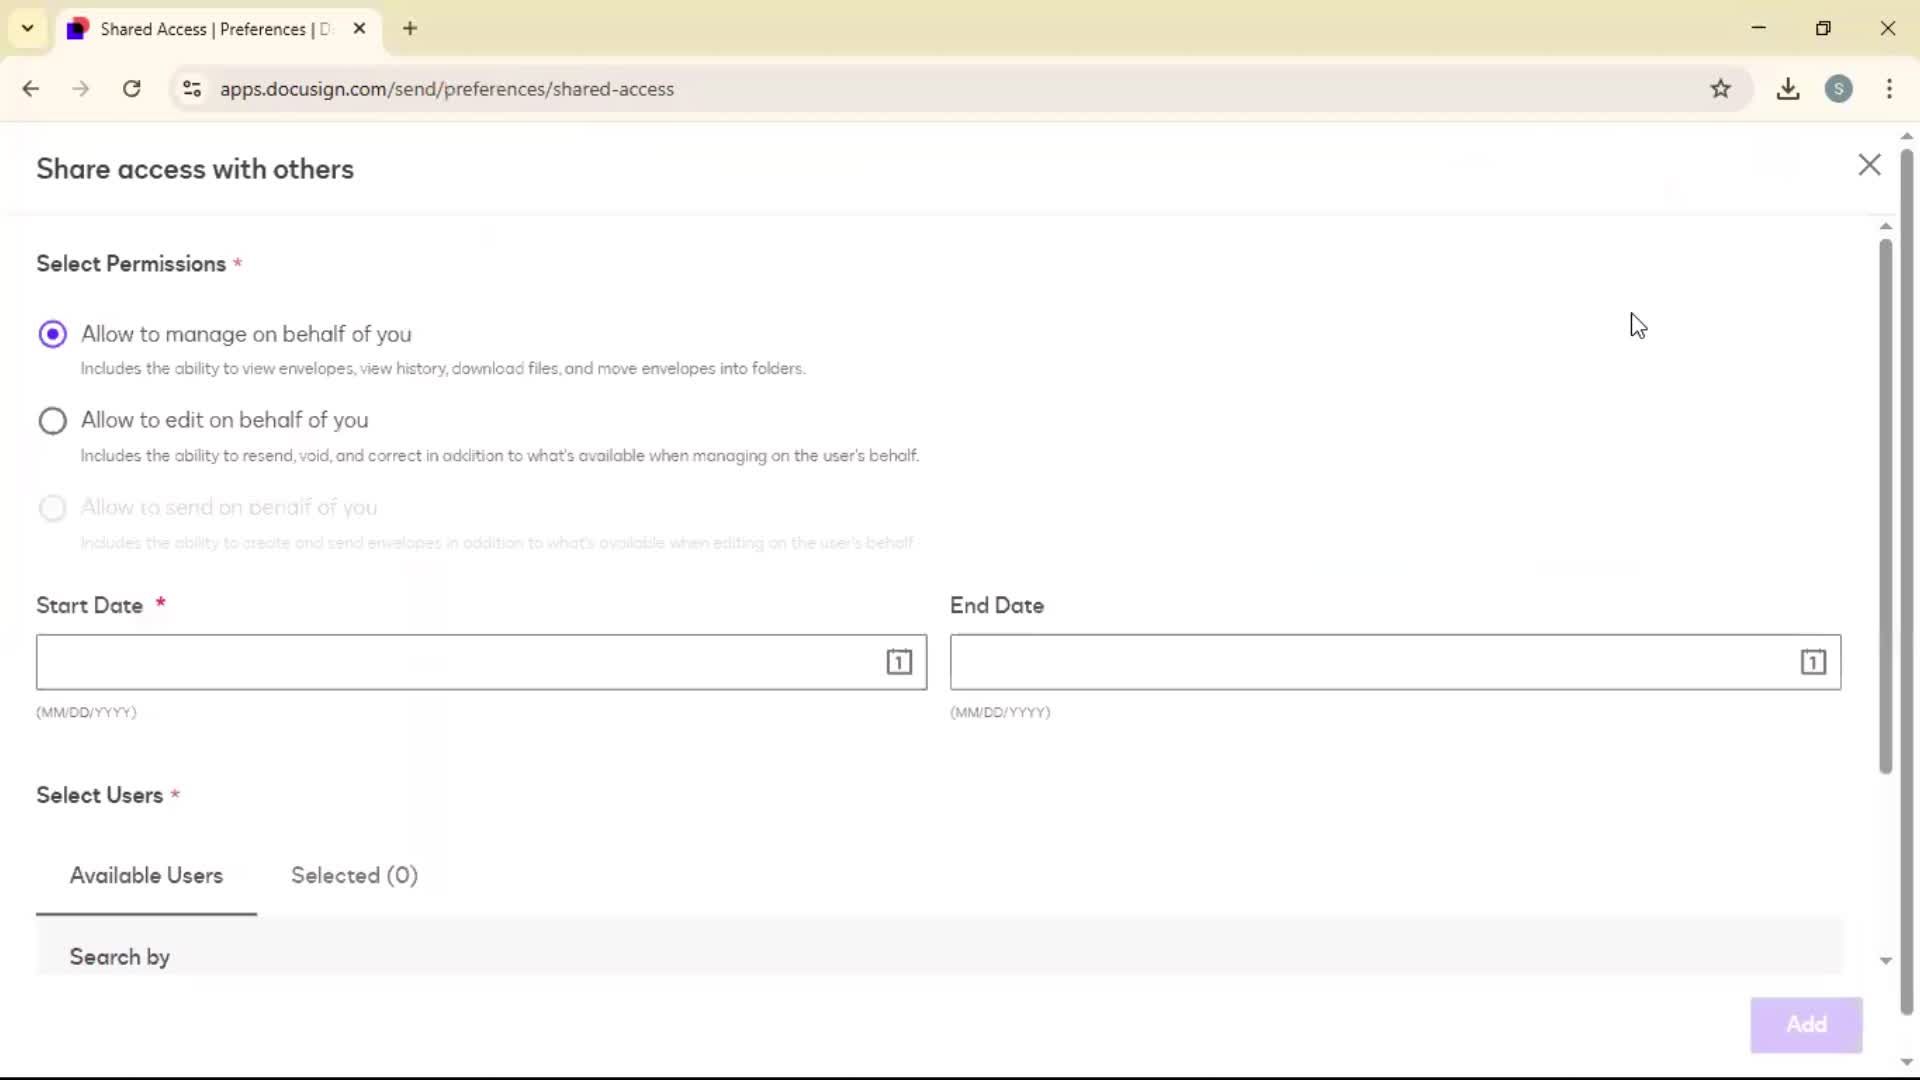The width and height of the screenshot is (1920, 1080).
Task: Go forward in browser history
Action: tap(81, 89)
